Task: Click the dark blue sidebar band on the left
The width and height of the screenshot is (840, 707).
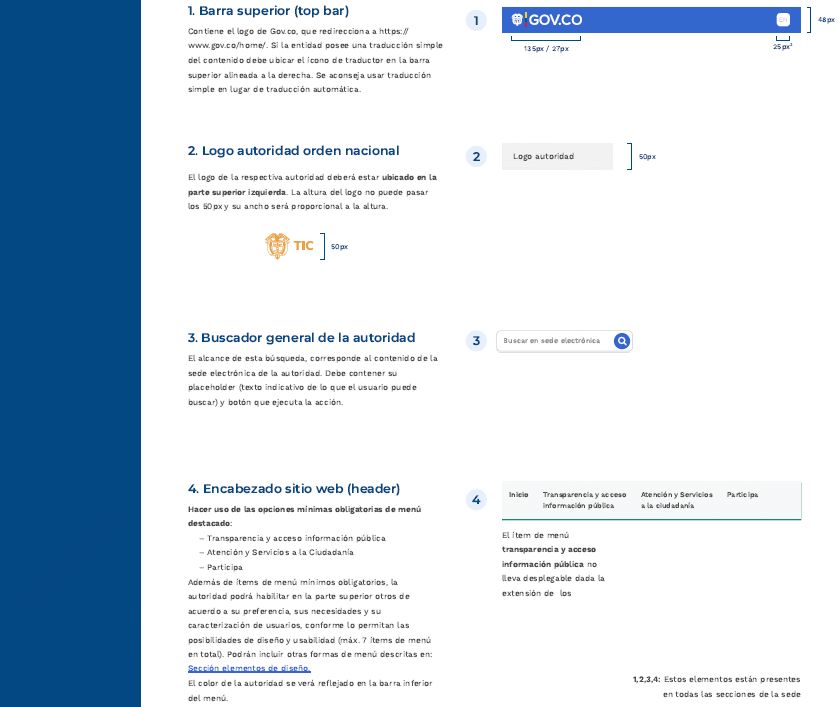Action: 70,350
